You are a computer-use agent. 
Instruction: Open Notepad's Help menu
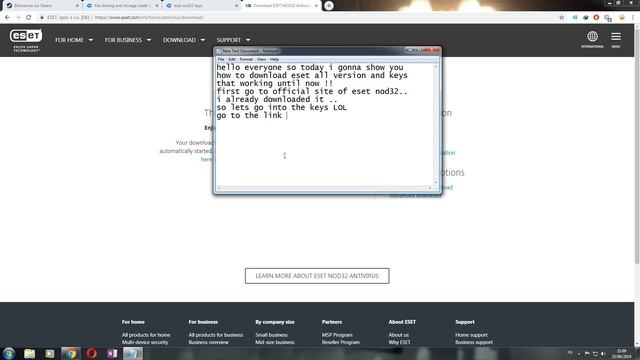coord(274,59)
